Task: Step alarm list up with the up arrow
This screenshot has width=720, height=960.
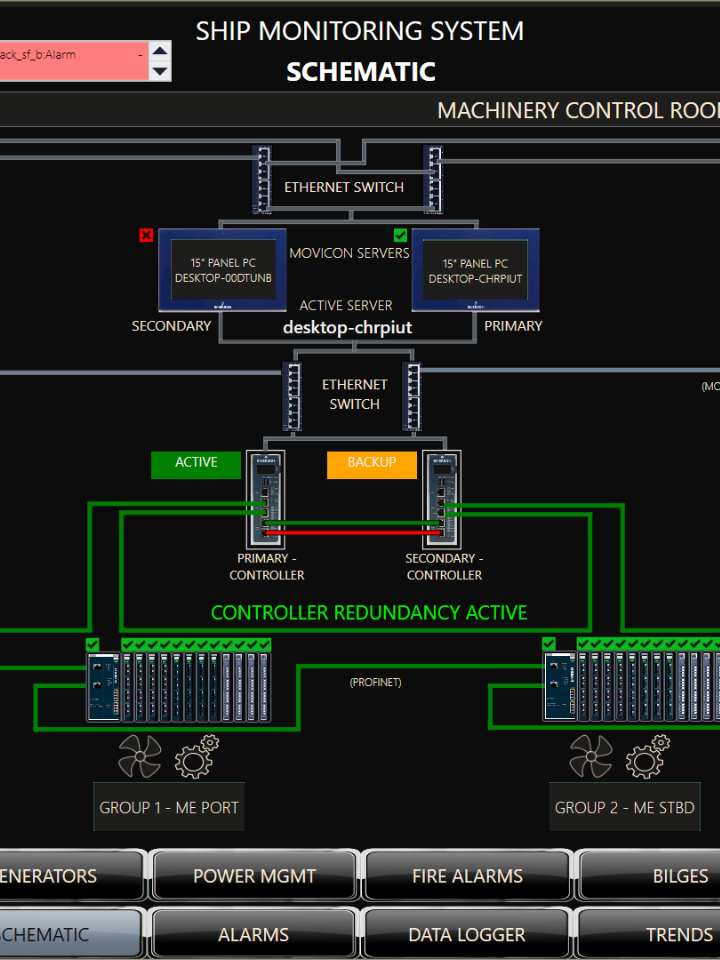Action: coord(160,51)
